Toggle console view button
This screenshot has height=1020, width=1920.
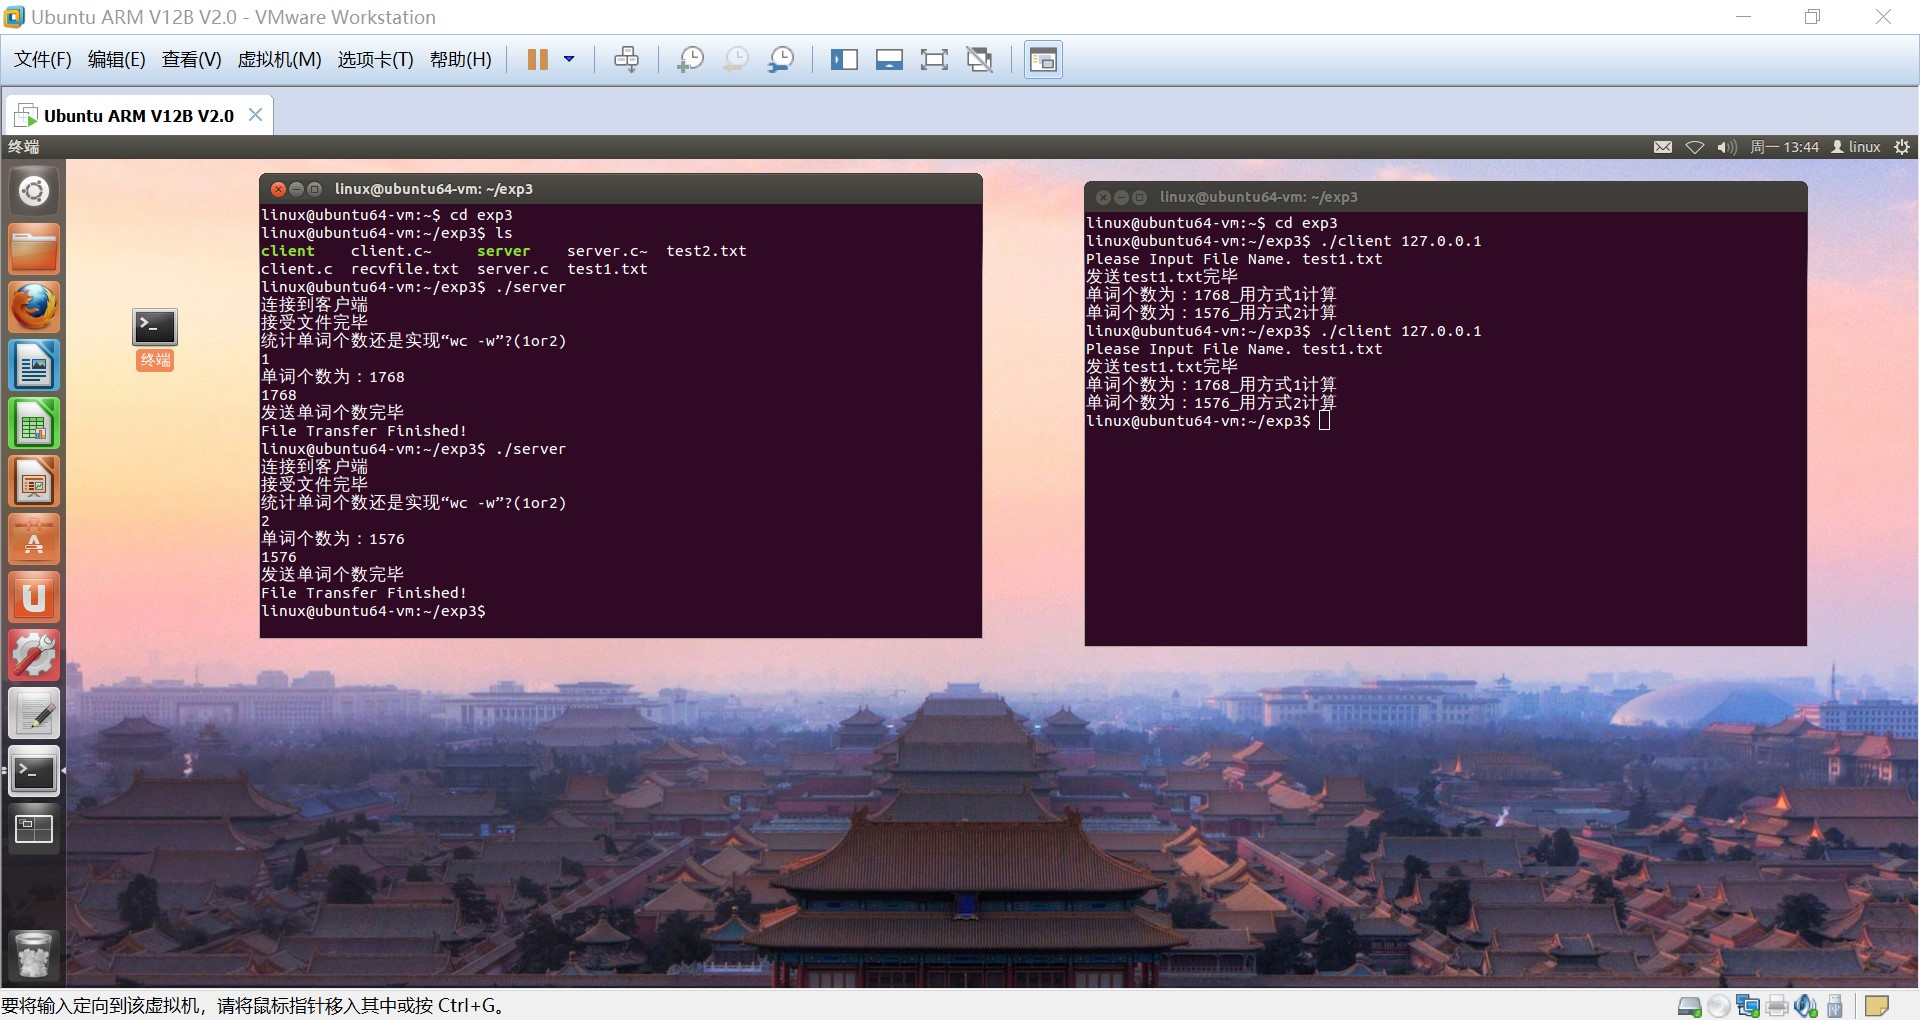tap(1043, 60)
